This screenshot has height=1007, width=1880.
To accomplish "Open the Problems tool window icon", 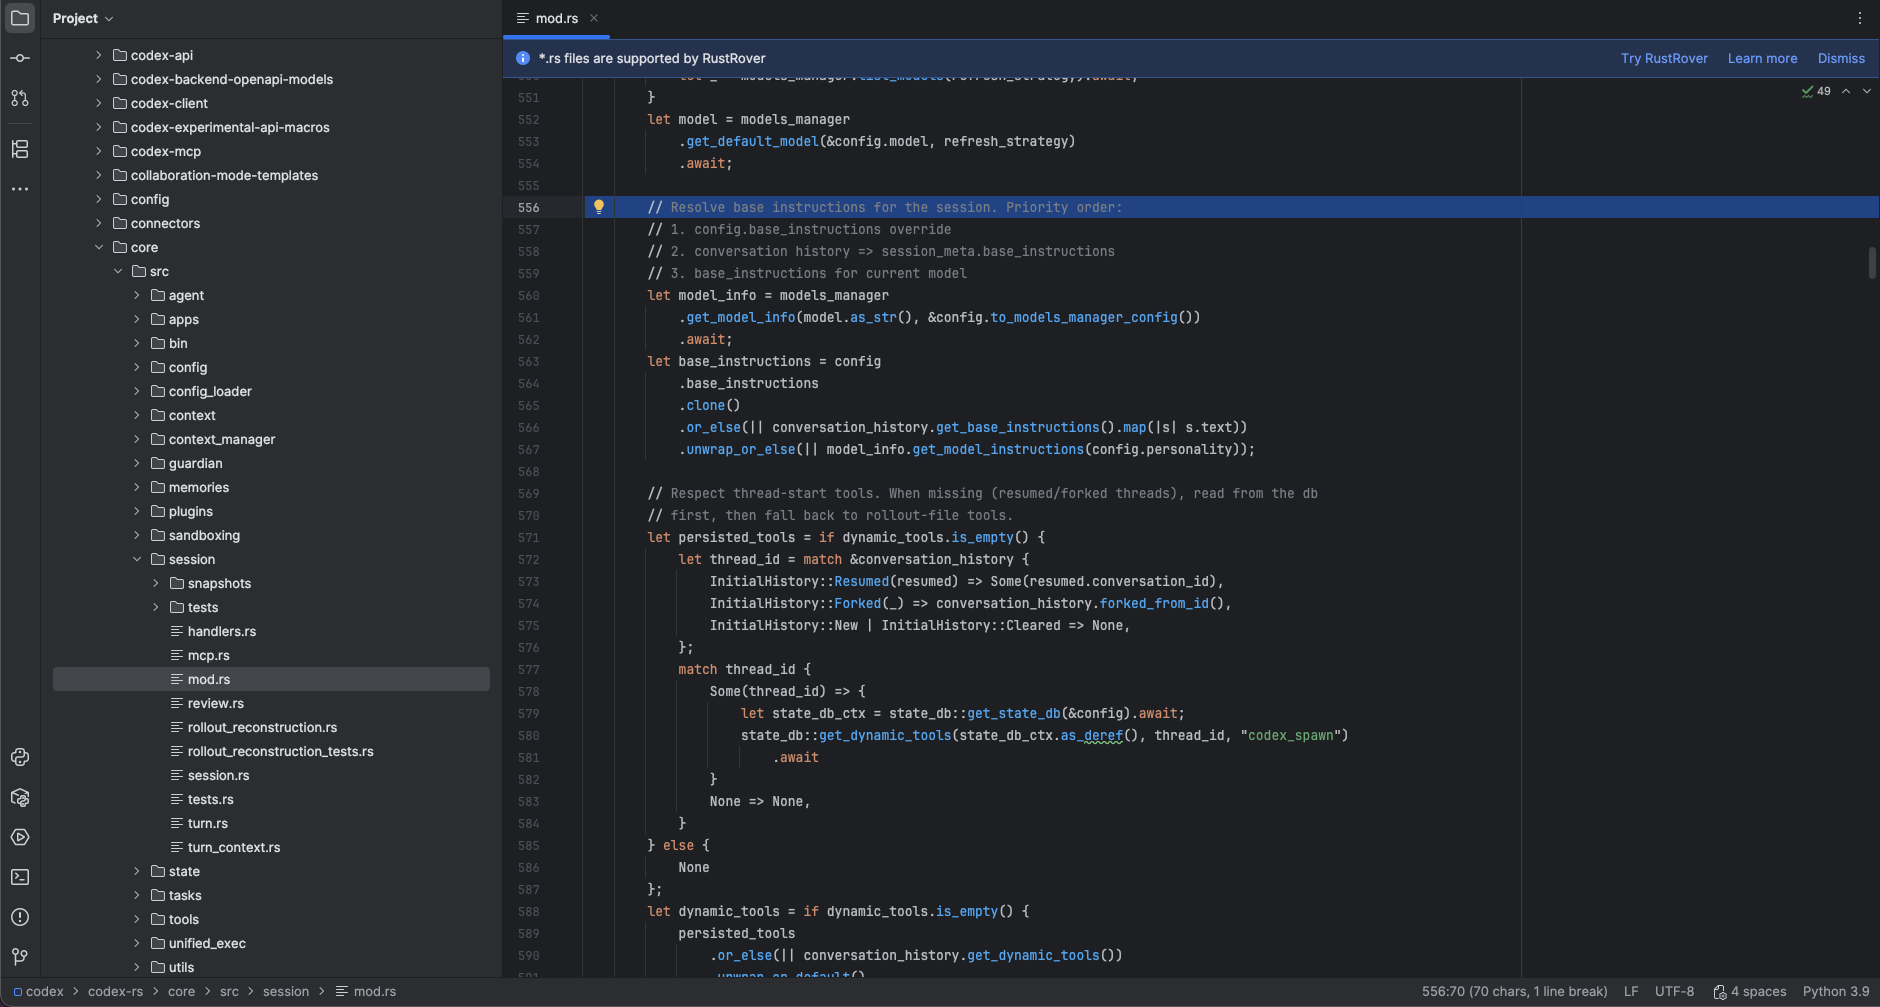I will [x=20, y=917].
